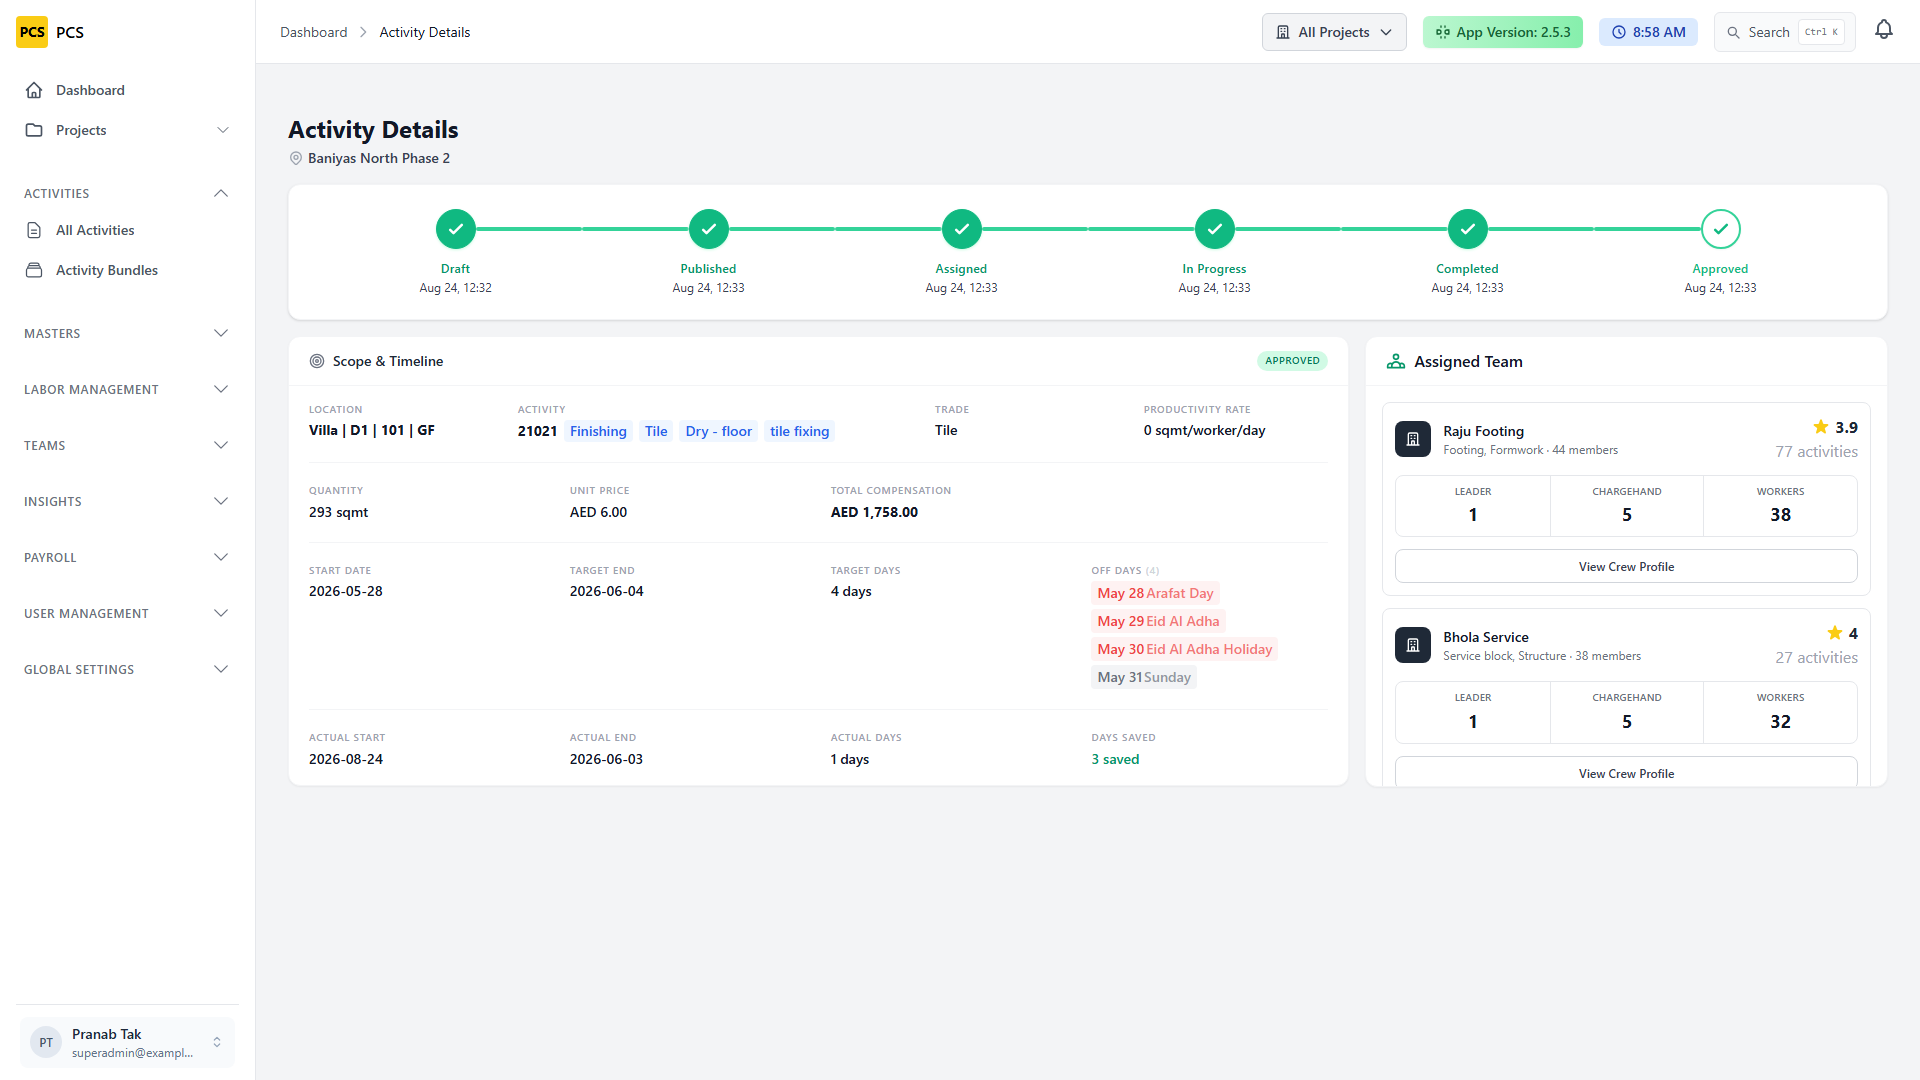Click the 8:58 AM clock badge
Viewport: 1920px width, 1080px height.
1648,32
